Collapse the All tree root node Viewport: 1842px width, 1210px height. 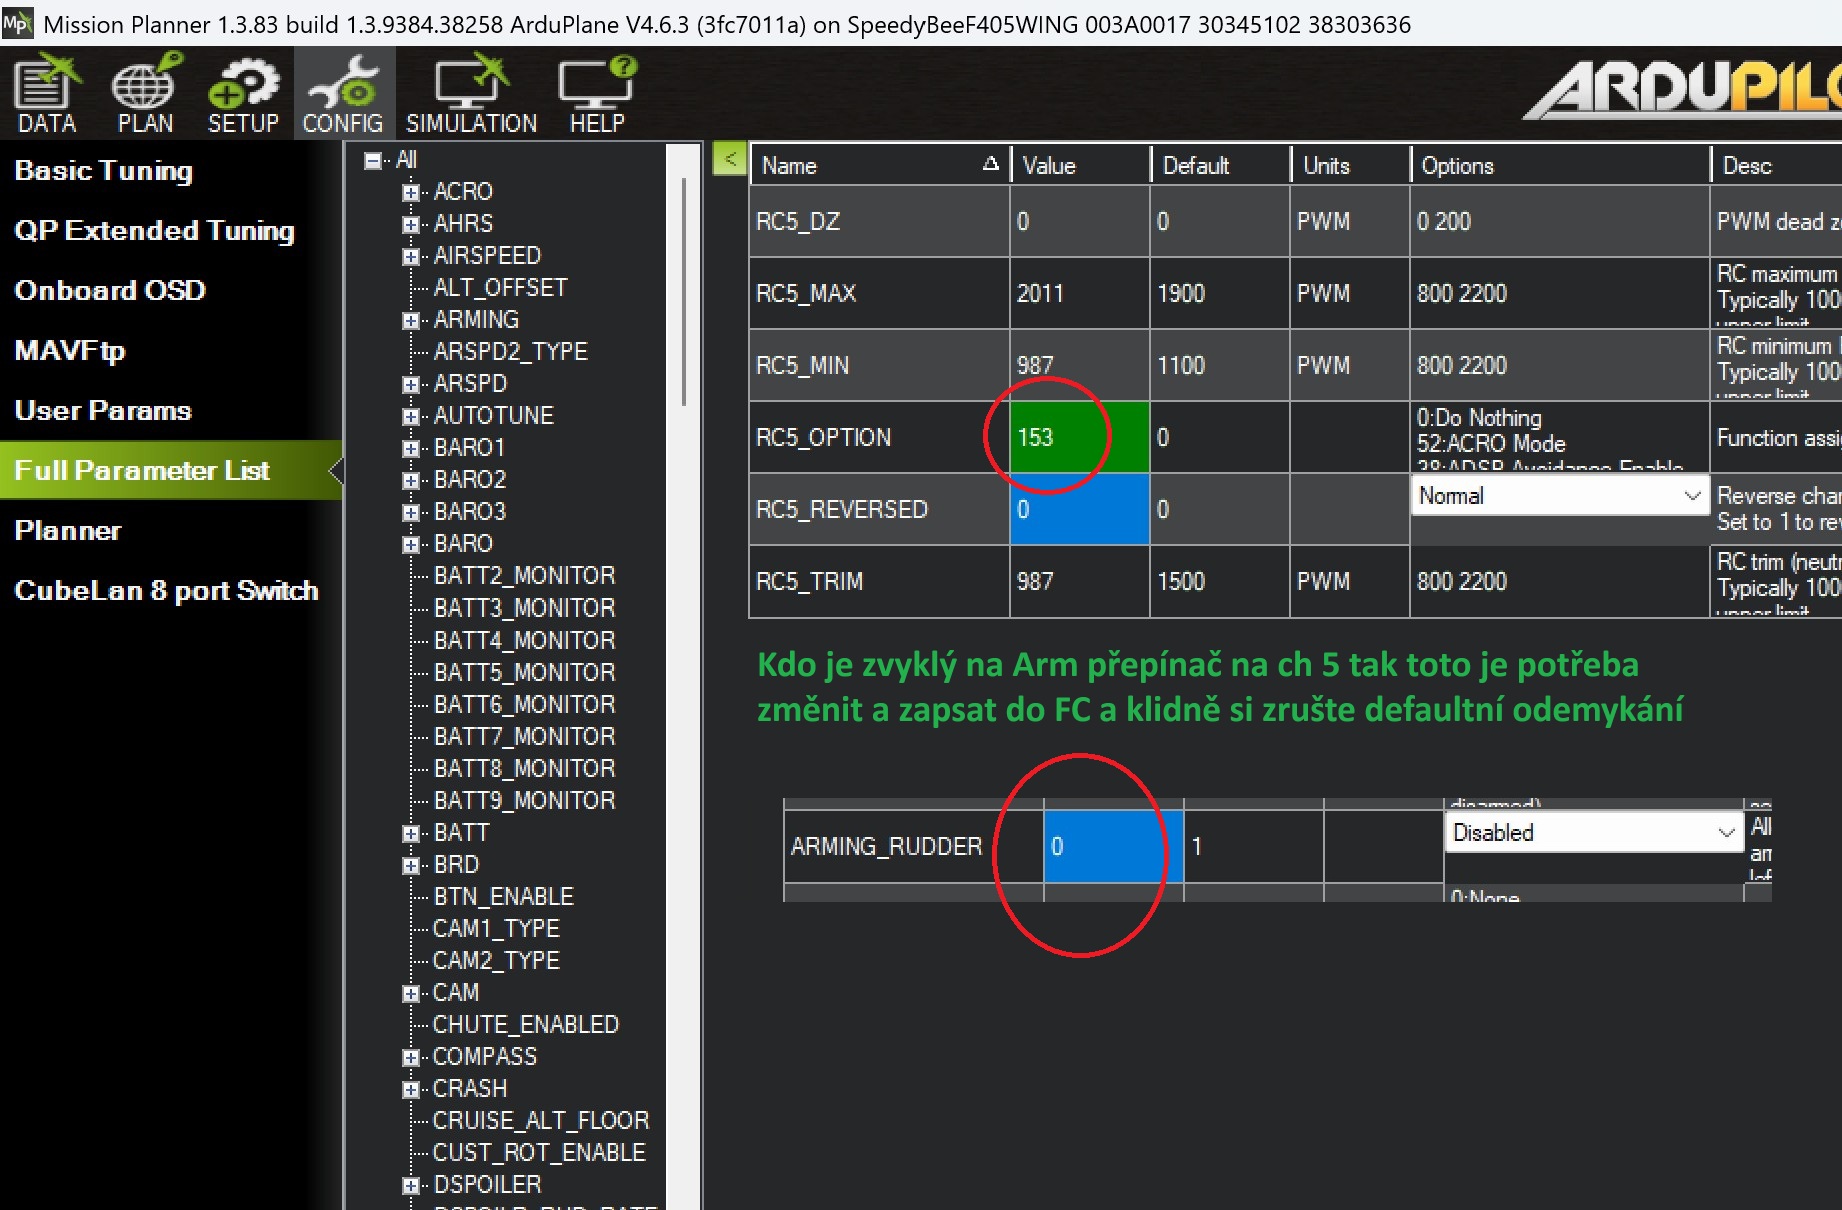[x=374, y=160]
